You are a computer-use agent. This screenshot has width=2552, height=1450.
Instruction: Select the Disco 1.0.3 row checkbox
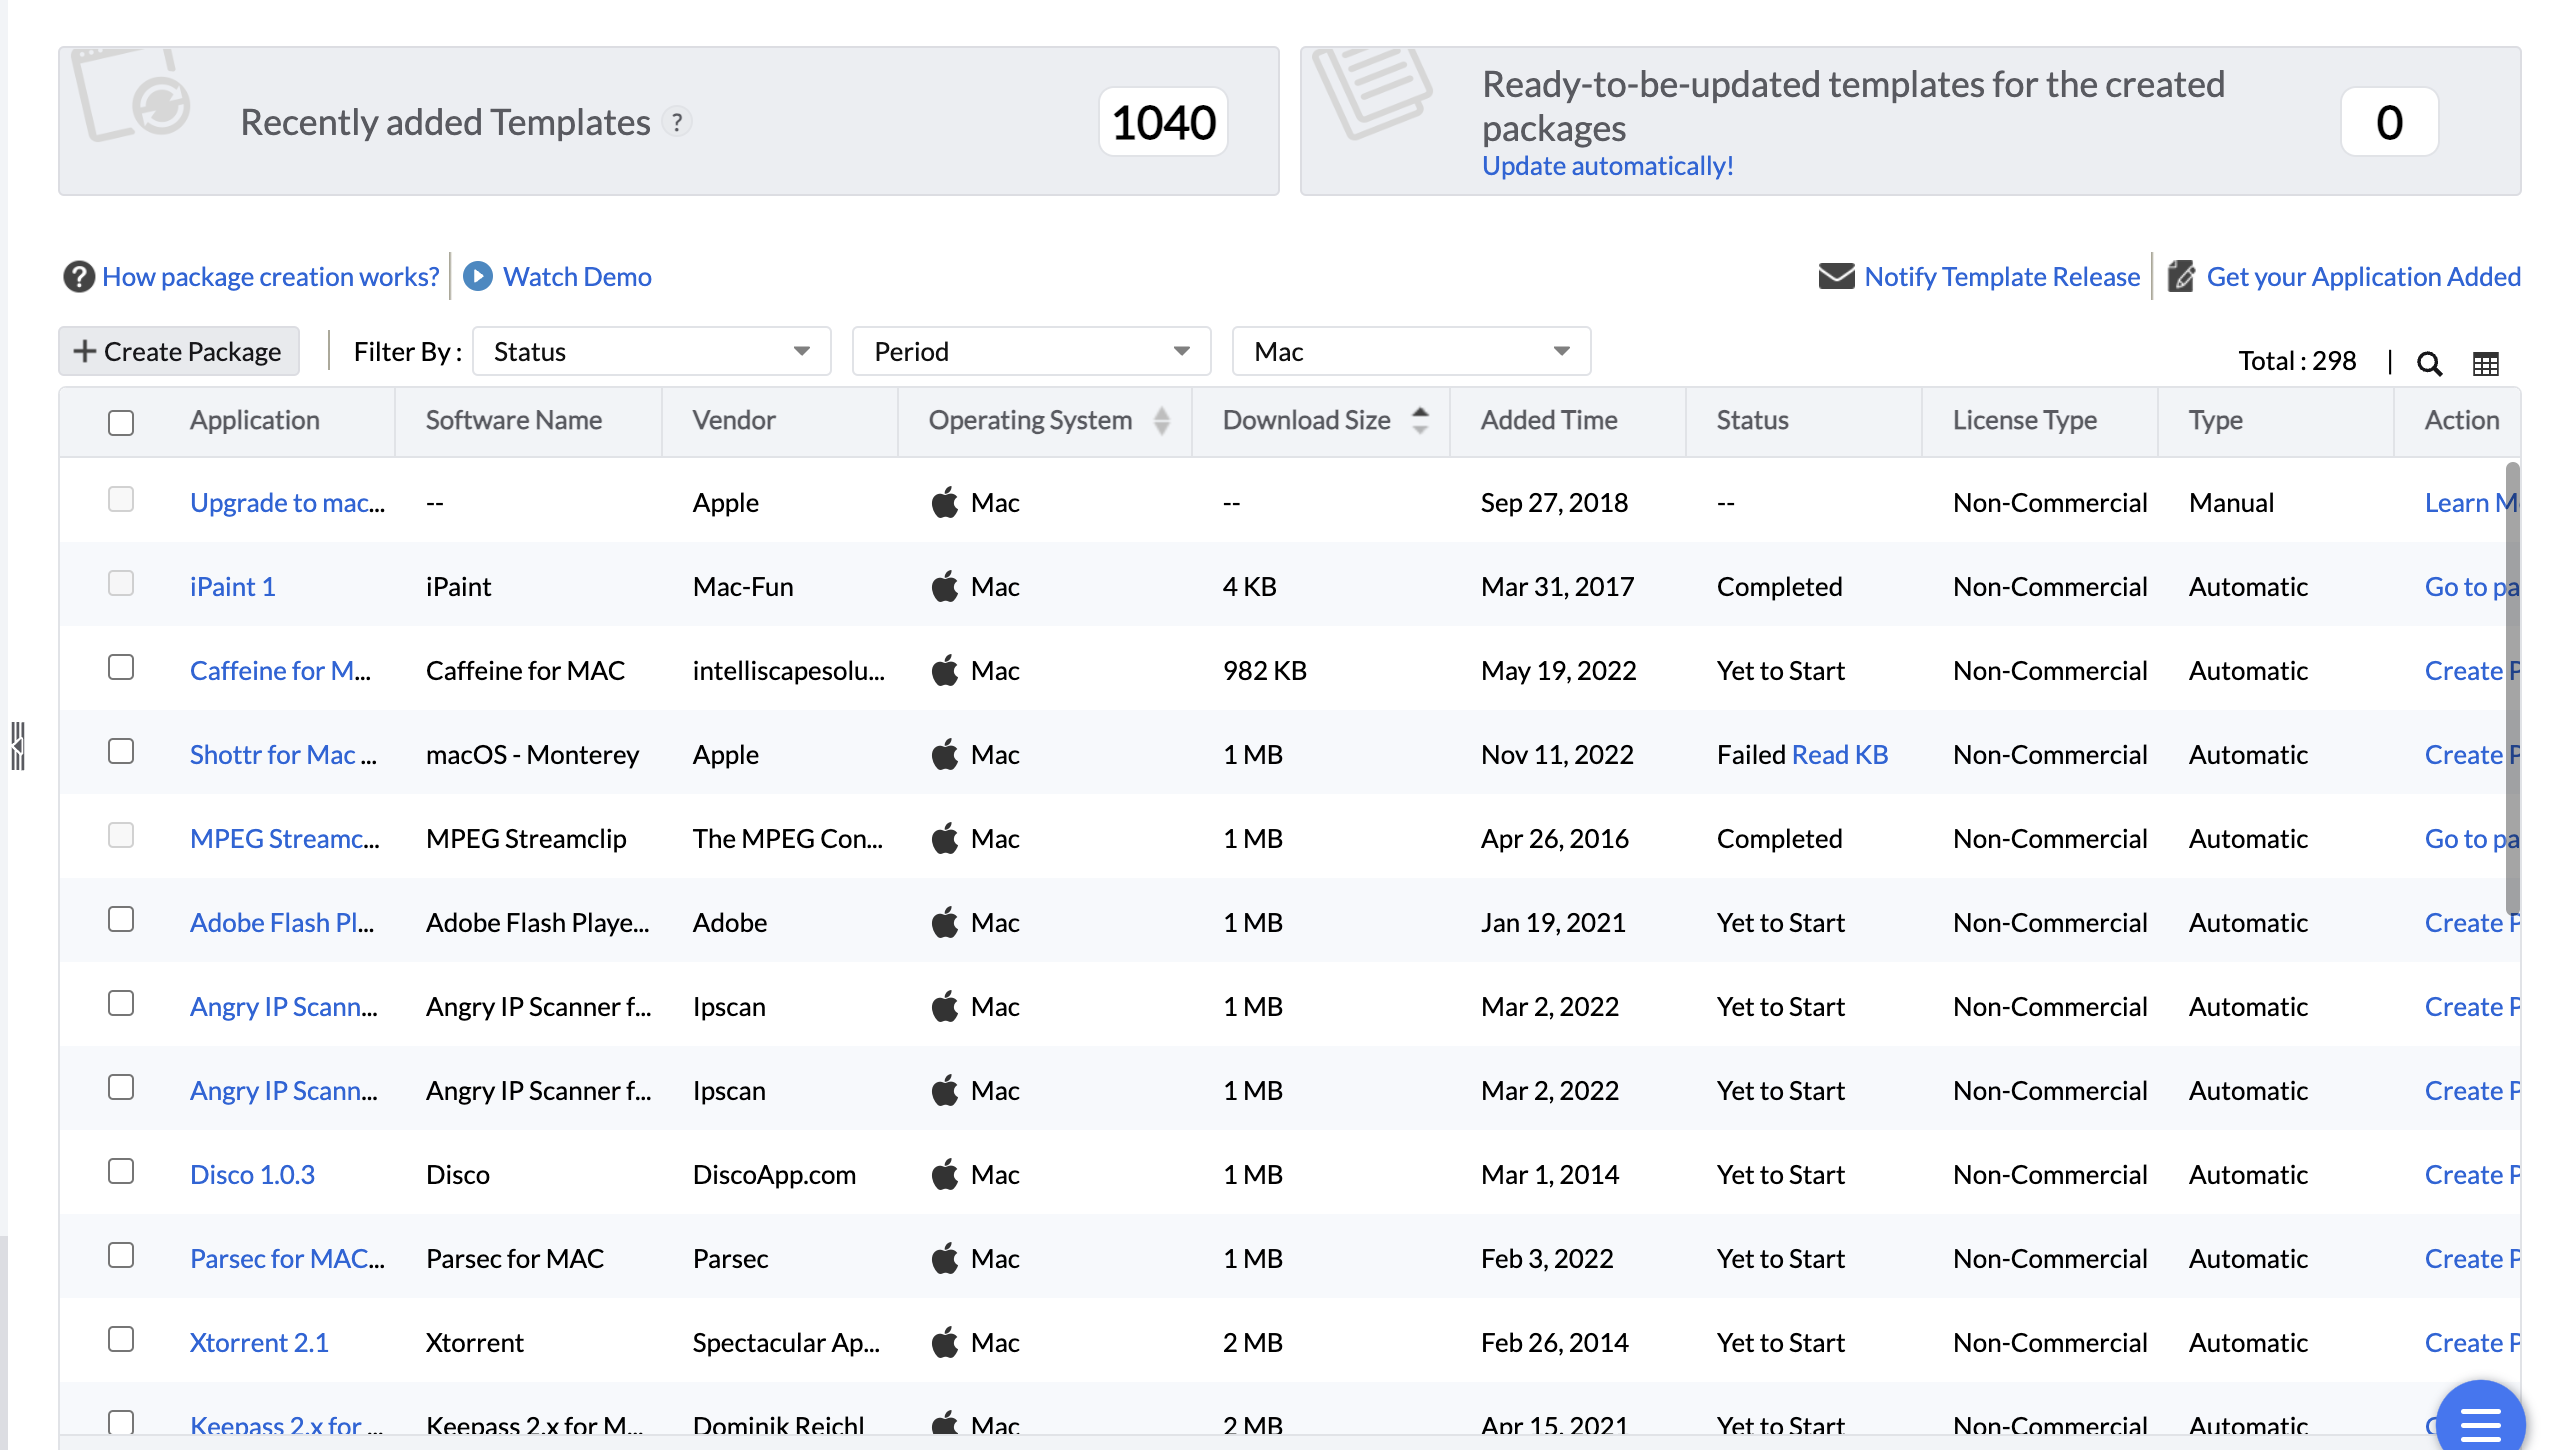pyautogui.click(x=121, y=1171)
